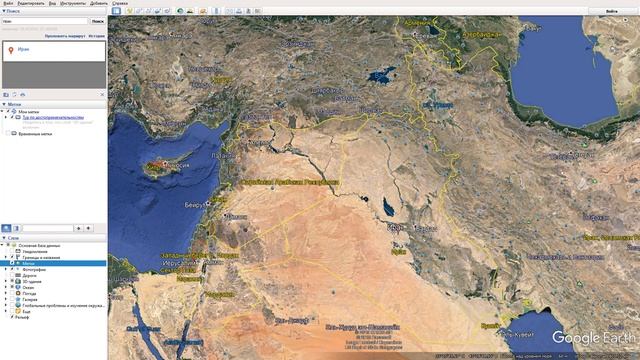640x360 pixels.
Task: Toggle sunlight across the landscape icon
Action: click(190, 11)
